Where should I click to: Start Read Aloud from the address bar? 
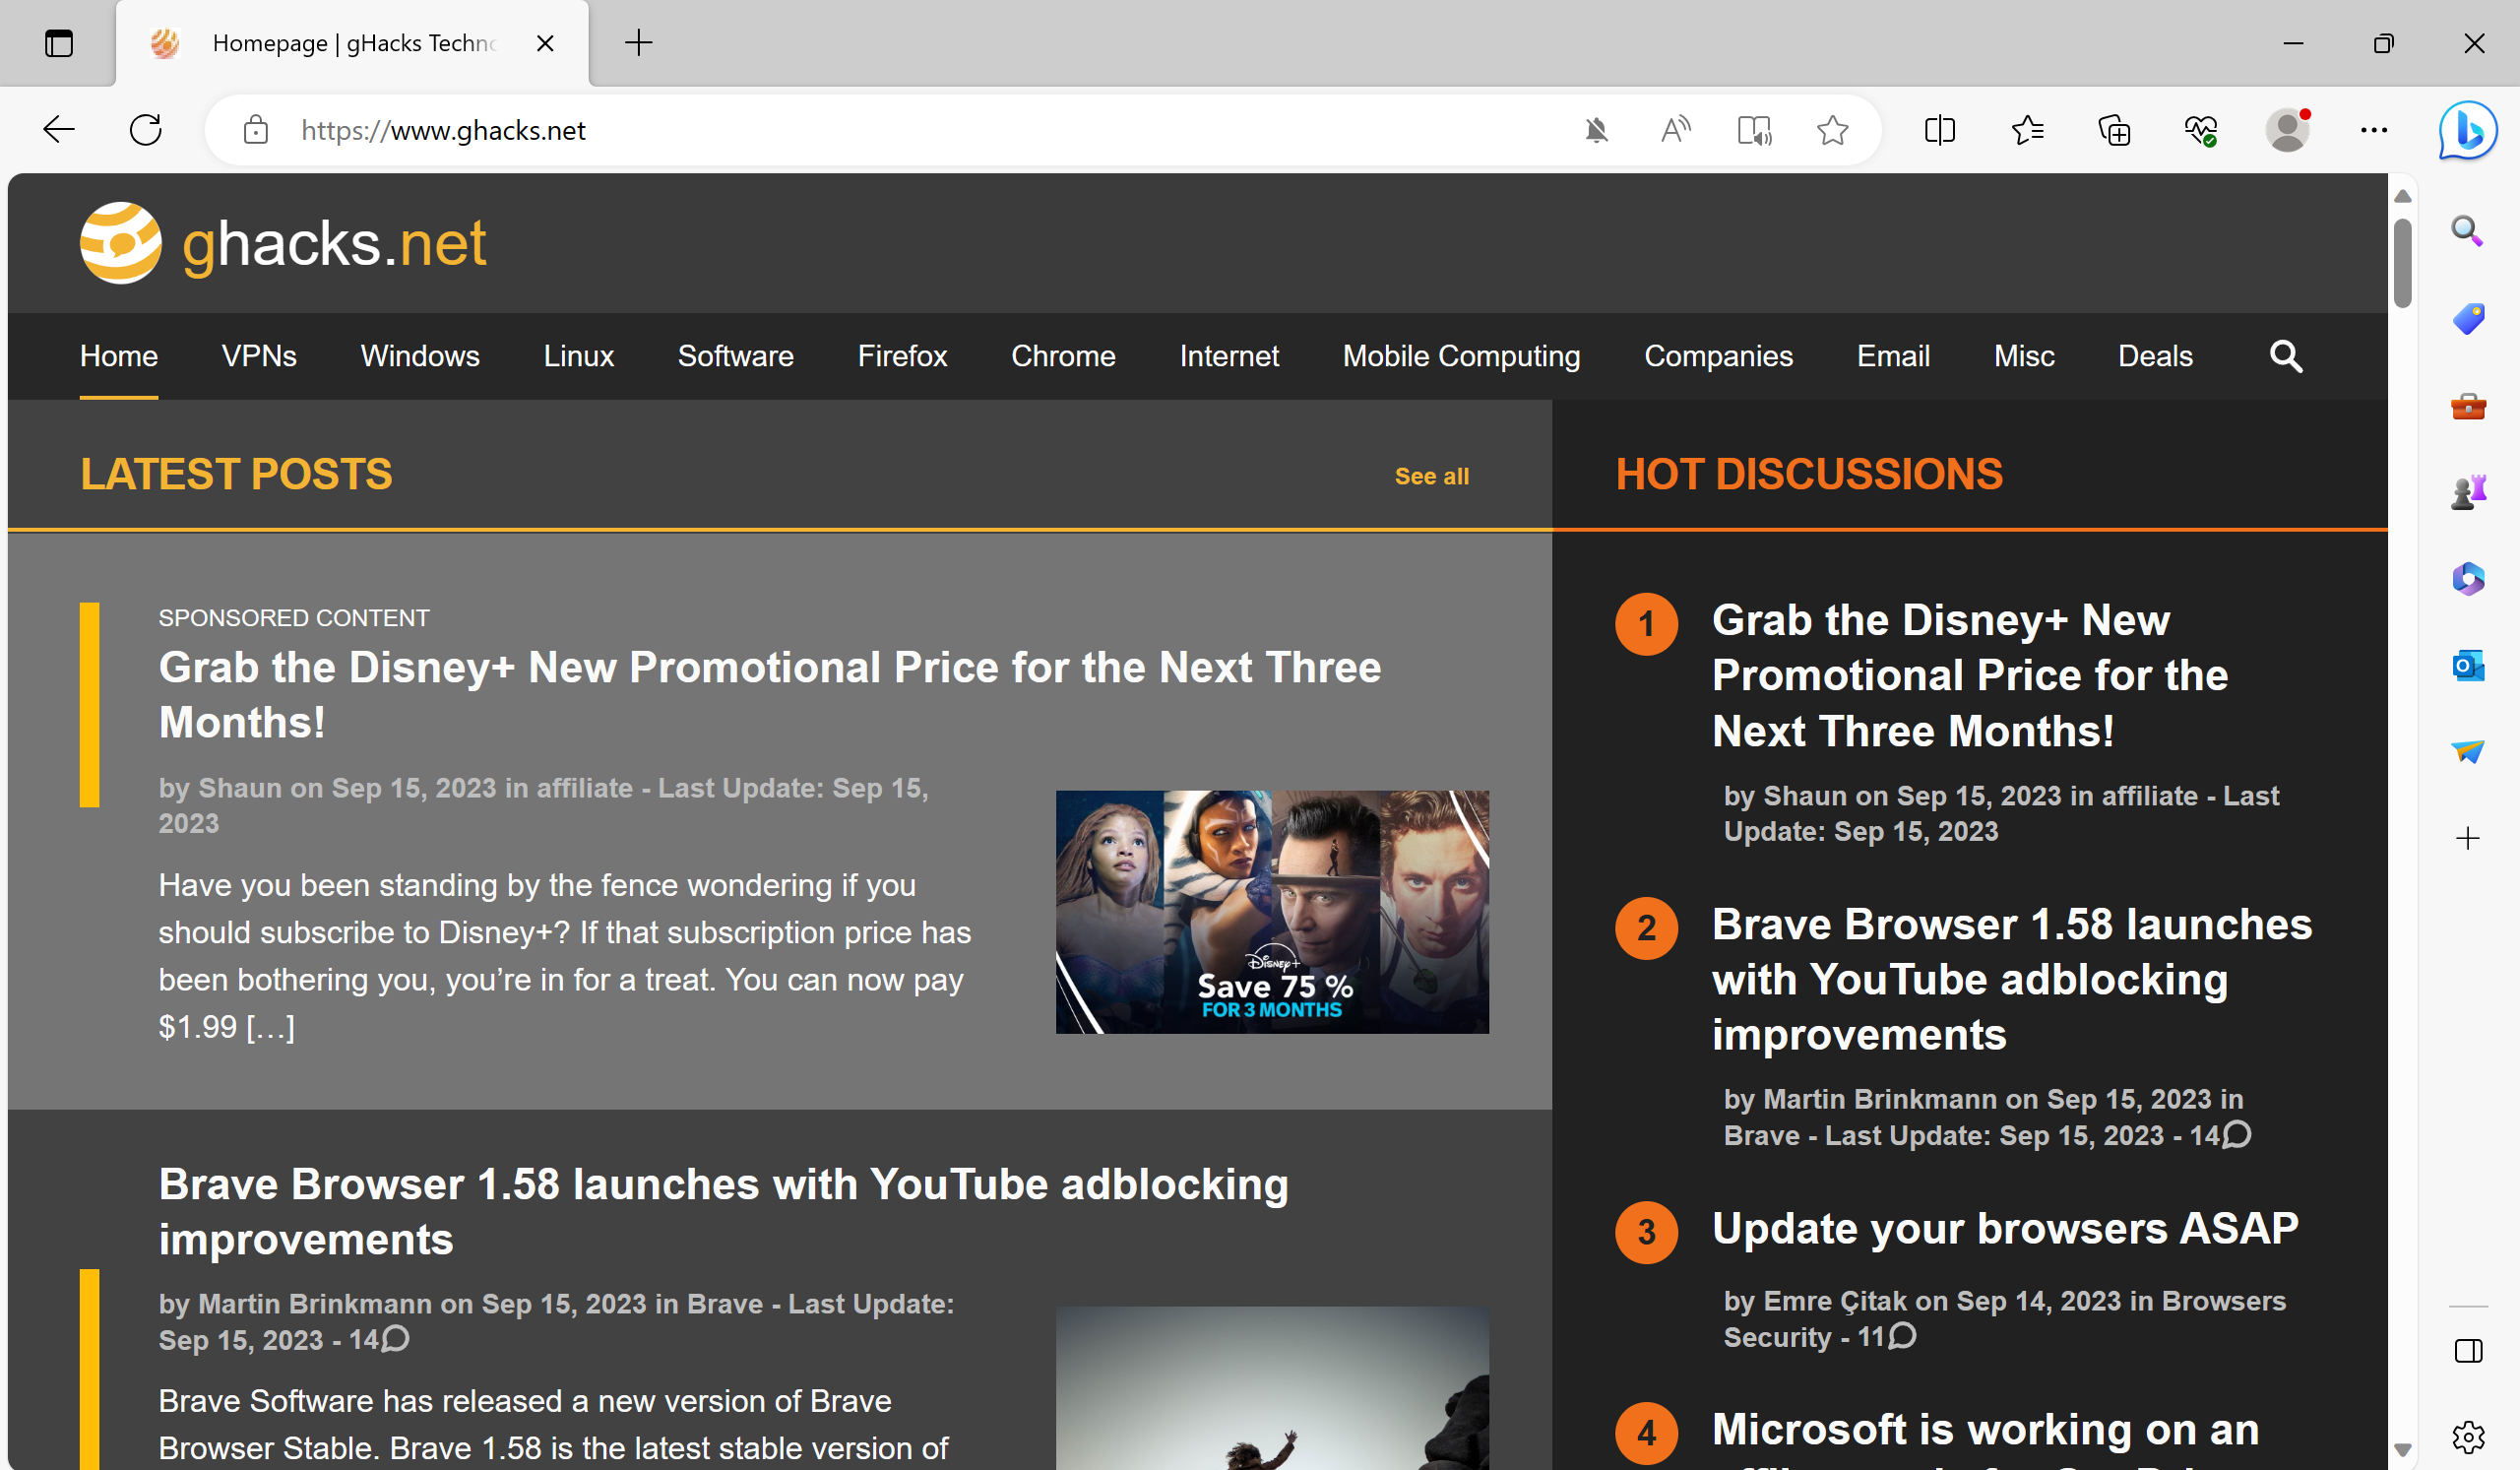pos(1675,130)
